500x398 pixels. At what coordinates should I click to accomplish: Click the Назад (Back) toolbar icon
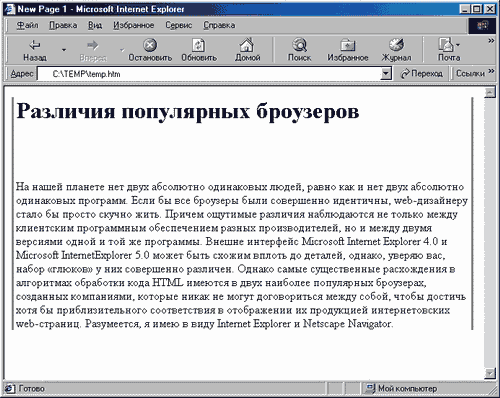35,45
